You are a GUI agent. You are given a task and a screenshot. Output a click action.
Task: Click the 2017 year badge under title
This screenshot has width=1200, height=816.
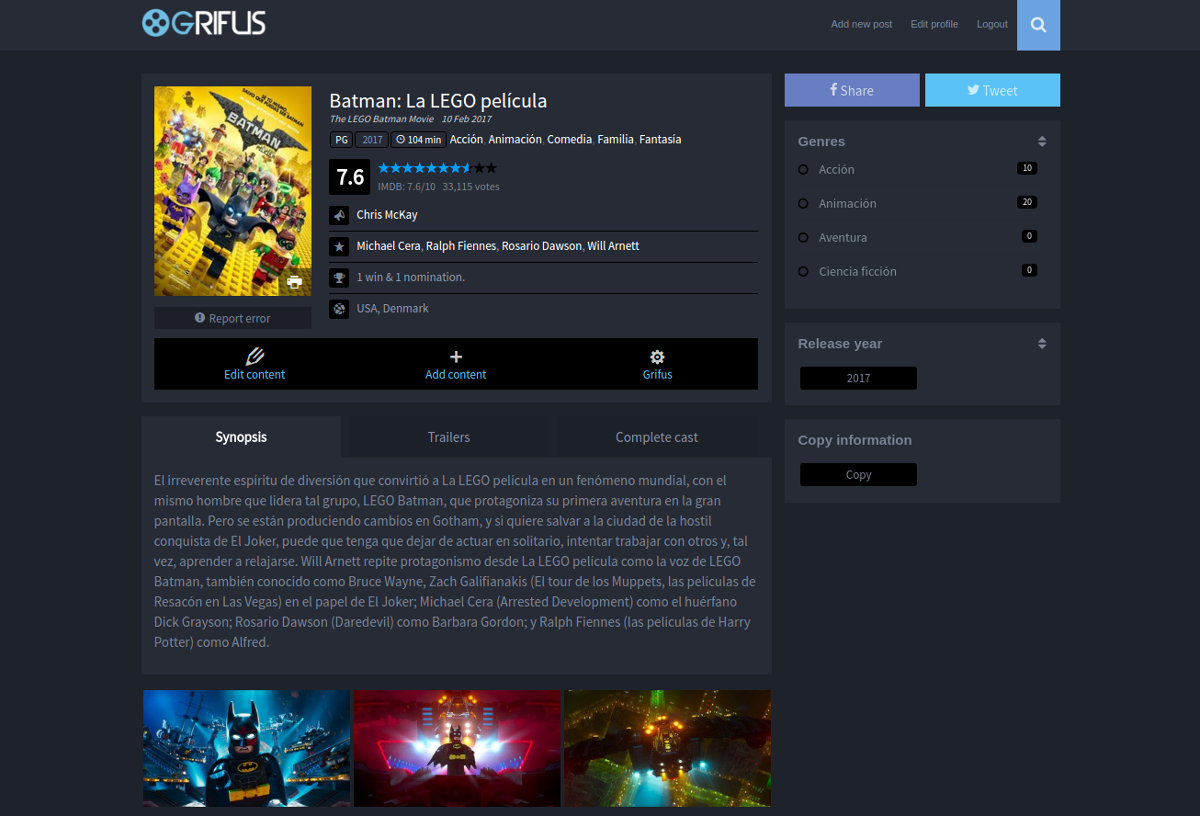tap(372, 140)
